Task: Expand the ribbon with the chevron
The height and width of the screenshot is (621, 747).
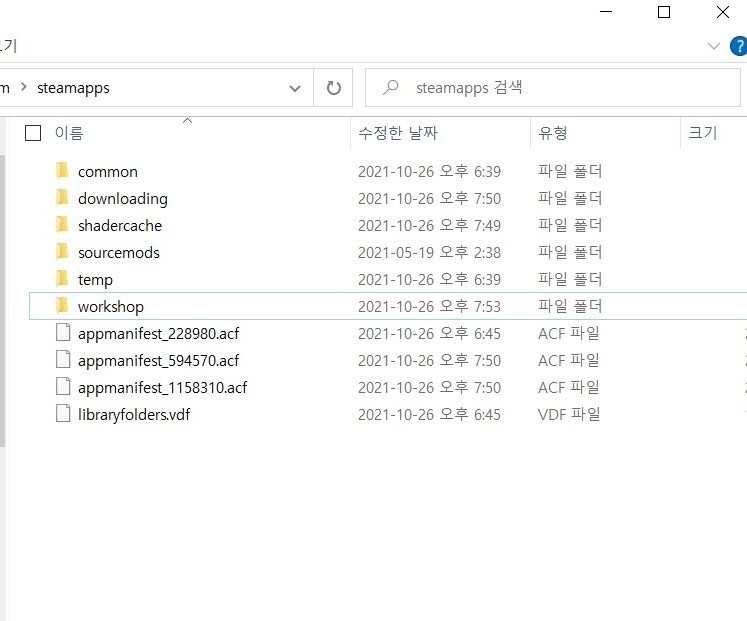Action: click(713, 46)
